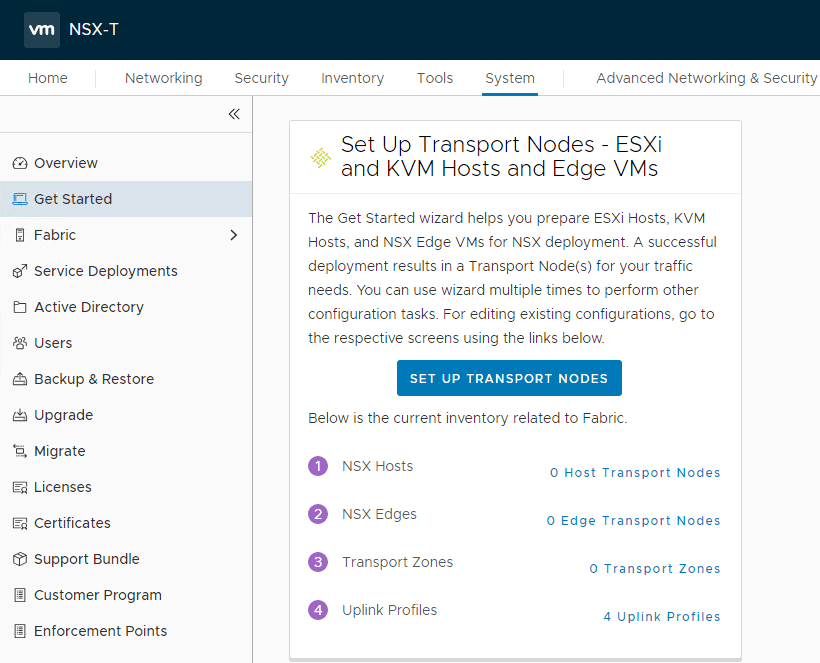This screenshot has height=663, width=820.
Task: Switch to the Networking tab
Action: tap(163, 77)
